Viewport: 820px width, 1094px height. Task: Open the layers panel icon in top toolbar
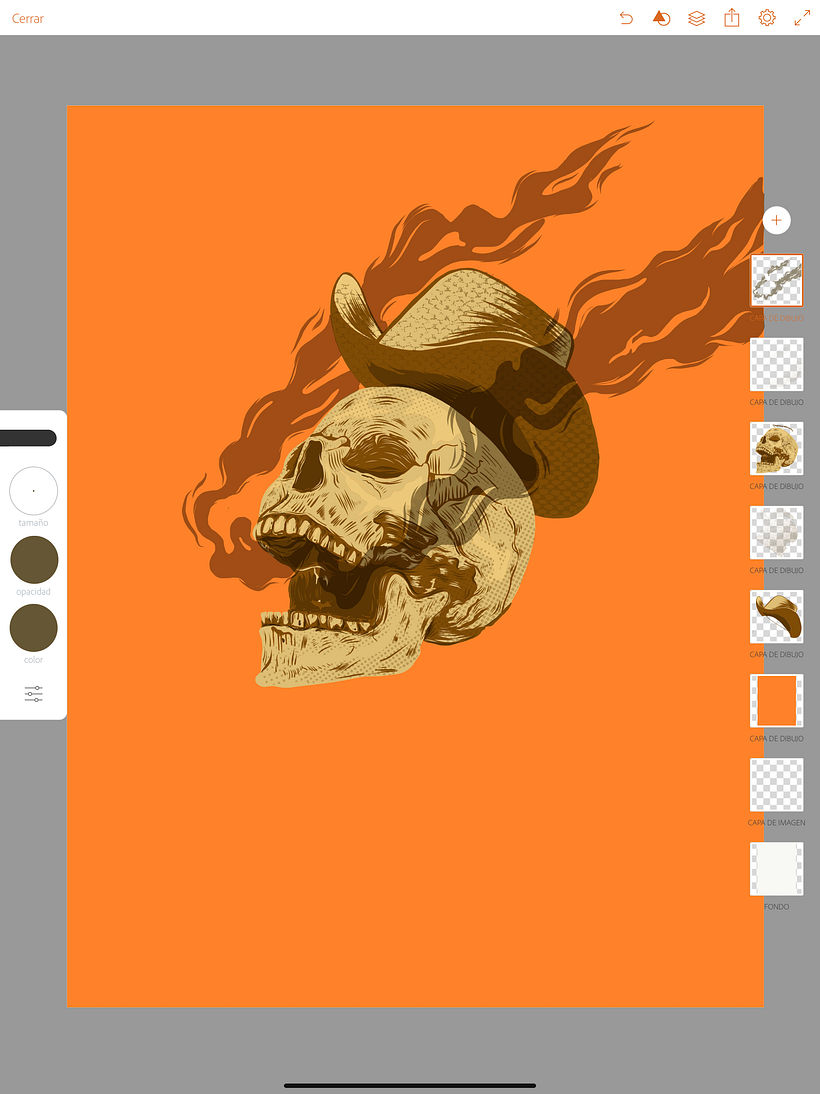pyautogui.click(x=696, y=17)
